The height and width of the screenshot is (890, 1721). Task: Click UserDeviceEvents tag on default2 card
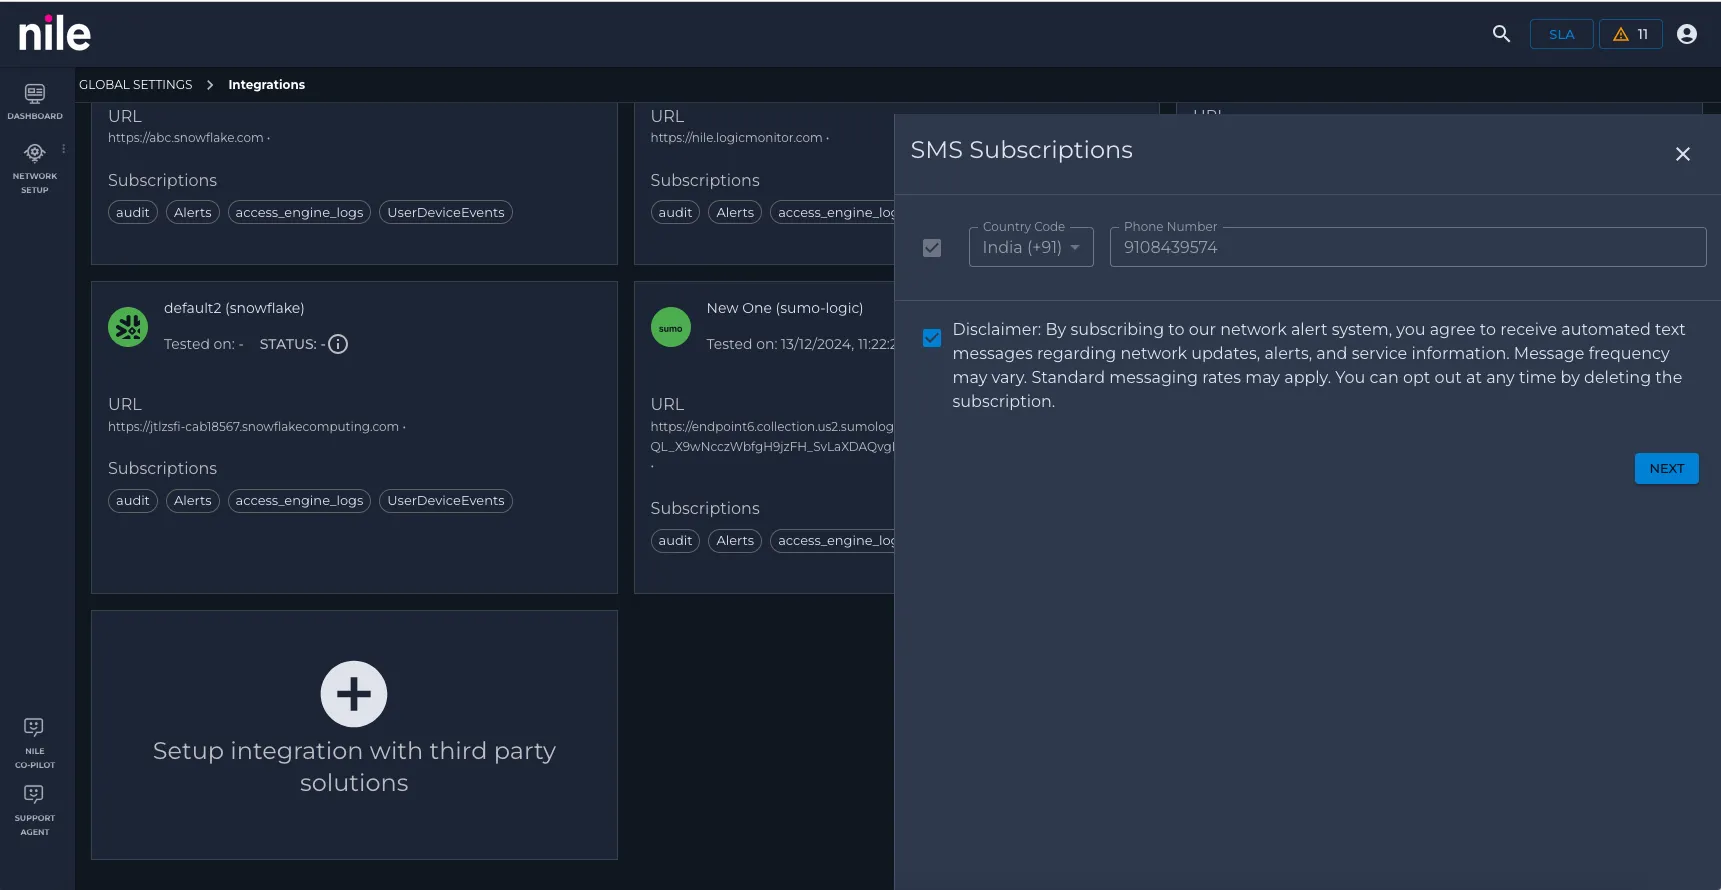[446, 500]
